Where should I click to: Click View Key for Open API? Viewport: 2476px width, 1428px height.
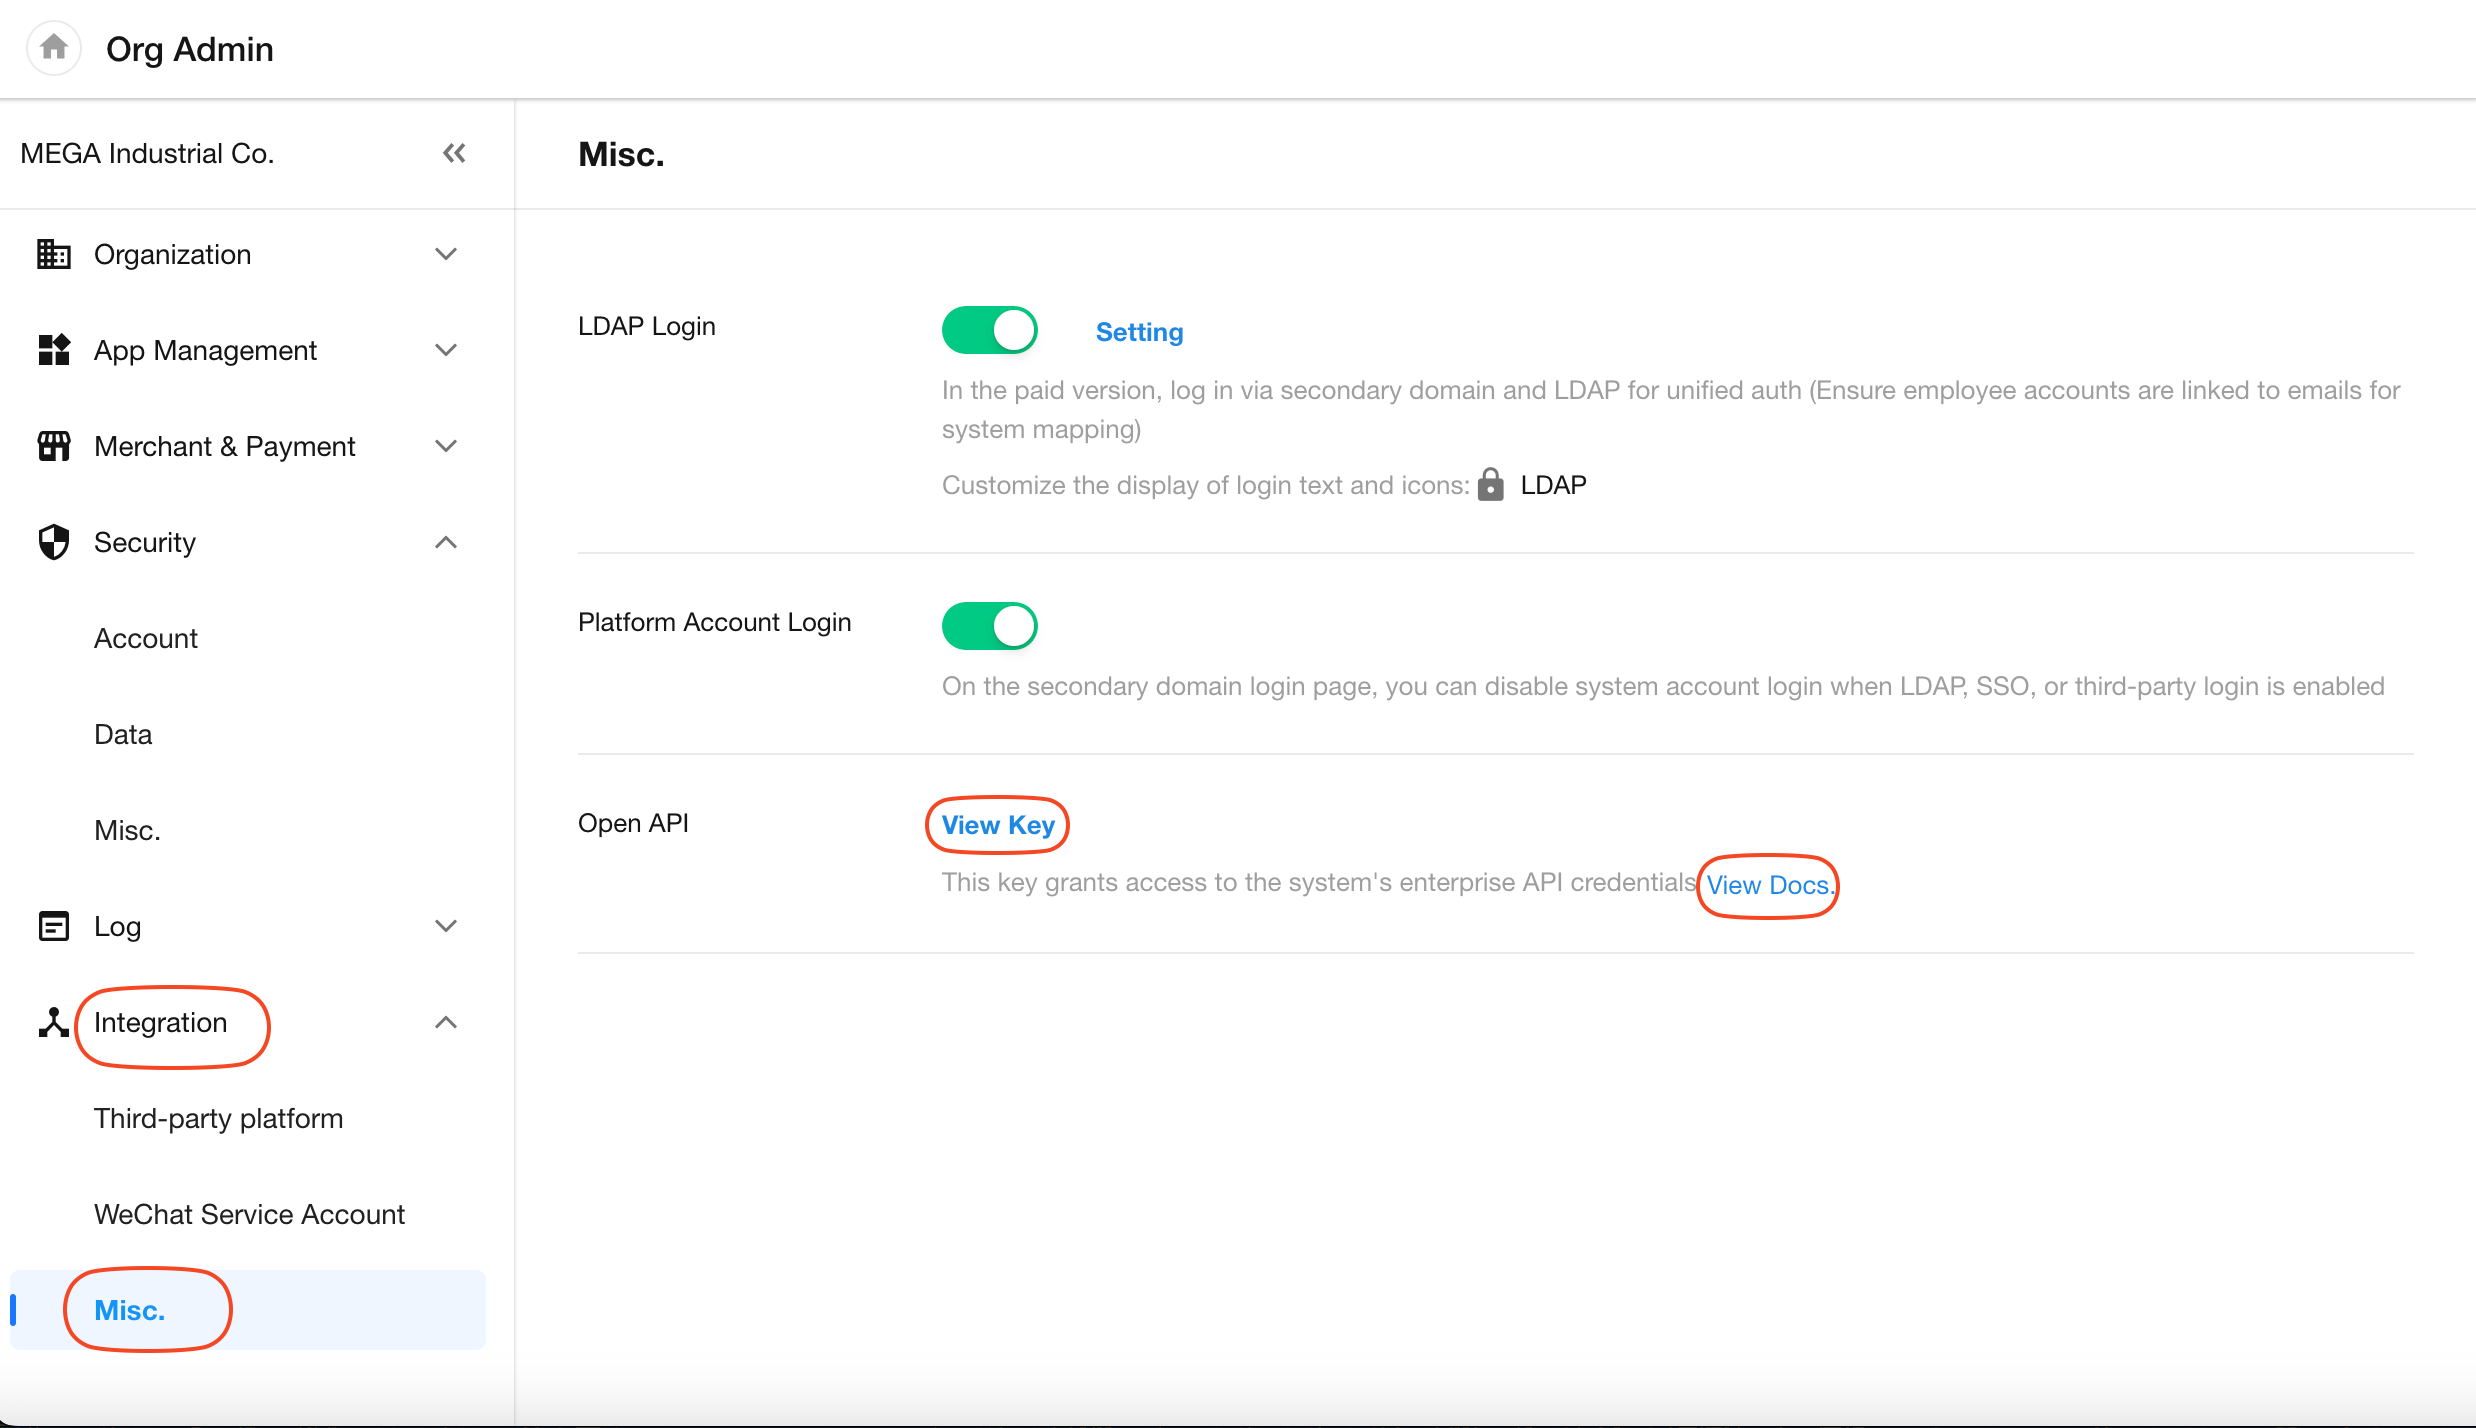click(x=997, y=825)
